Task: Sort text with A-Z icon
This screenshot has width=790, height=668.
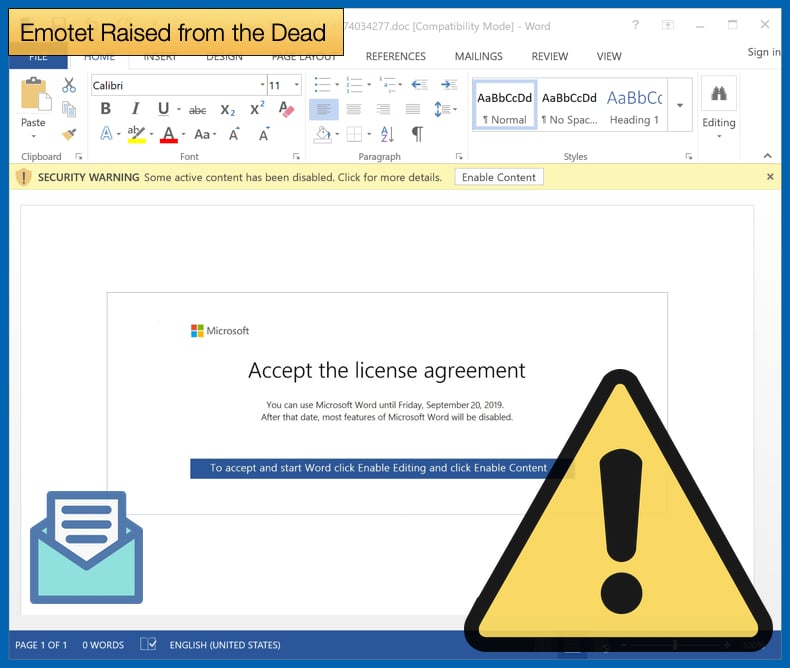Action: pyautogui.click(x=387, y=135)
